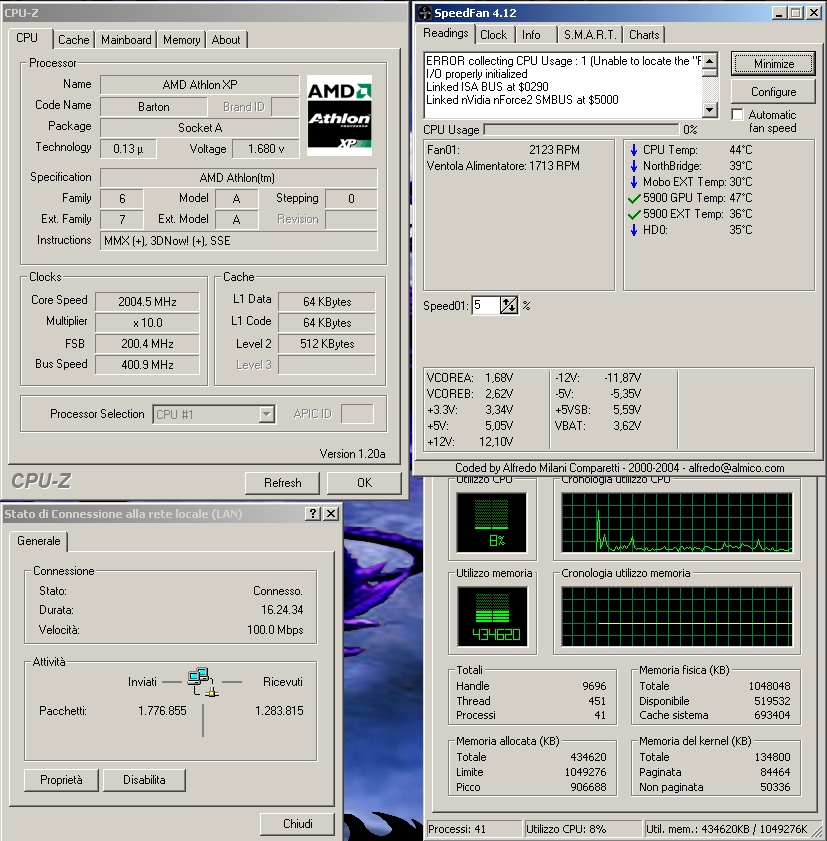
Task: Click the VBAT 3,62V reading
Action: [x=598, y=426]
